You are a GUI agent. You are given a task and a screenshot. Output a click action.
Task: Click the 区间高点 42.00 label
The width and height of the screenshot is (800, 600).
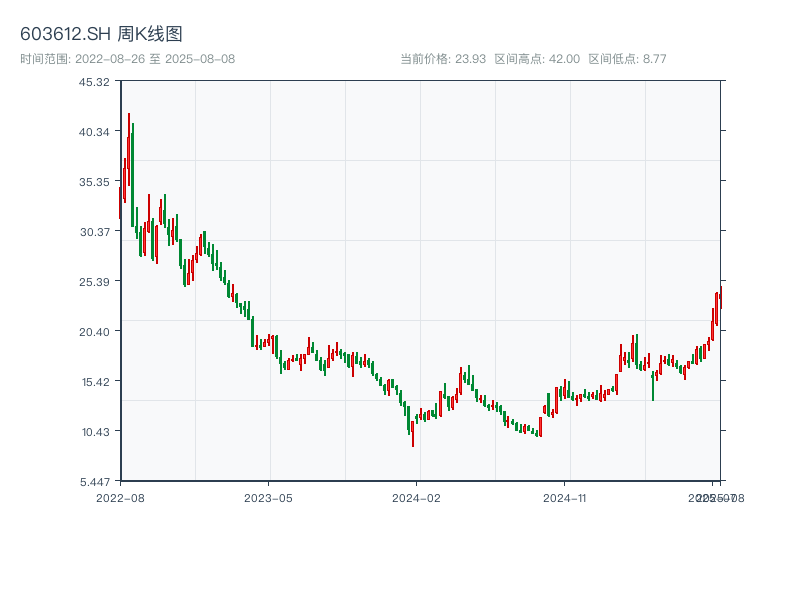tap(537, 59)
